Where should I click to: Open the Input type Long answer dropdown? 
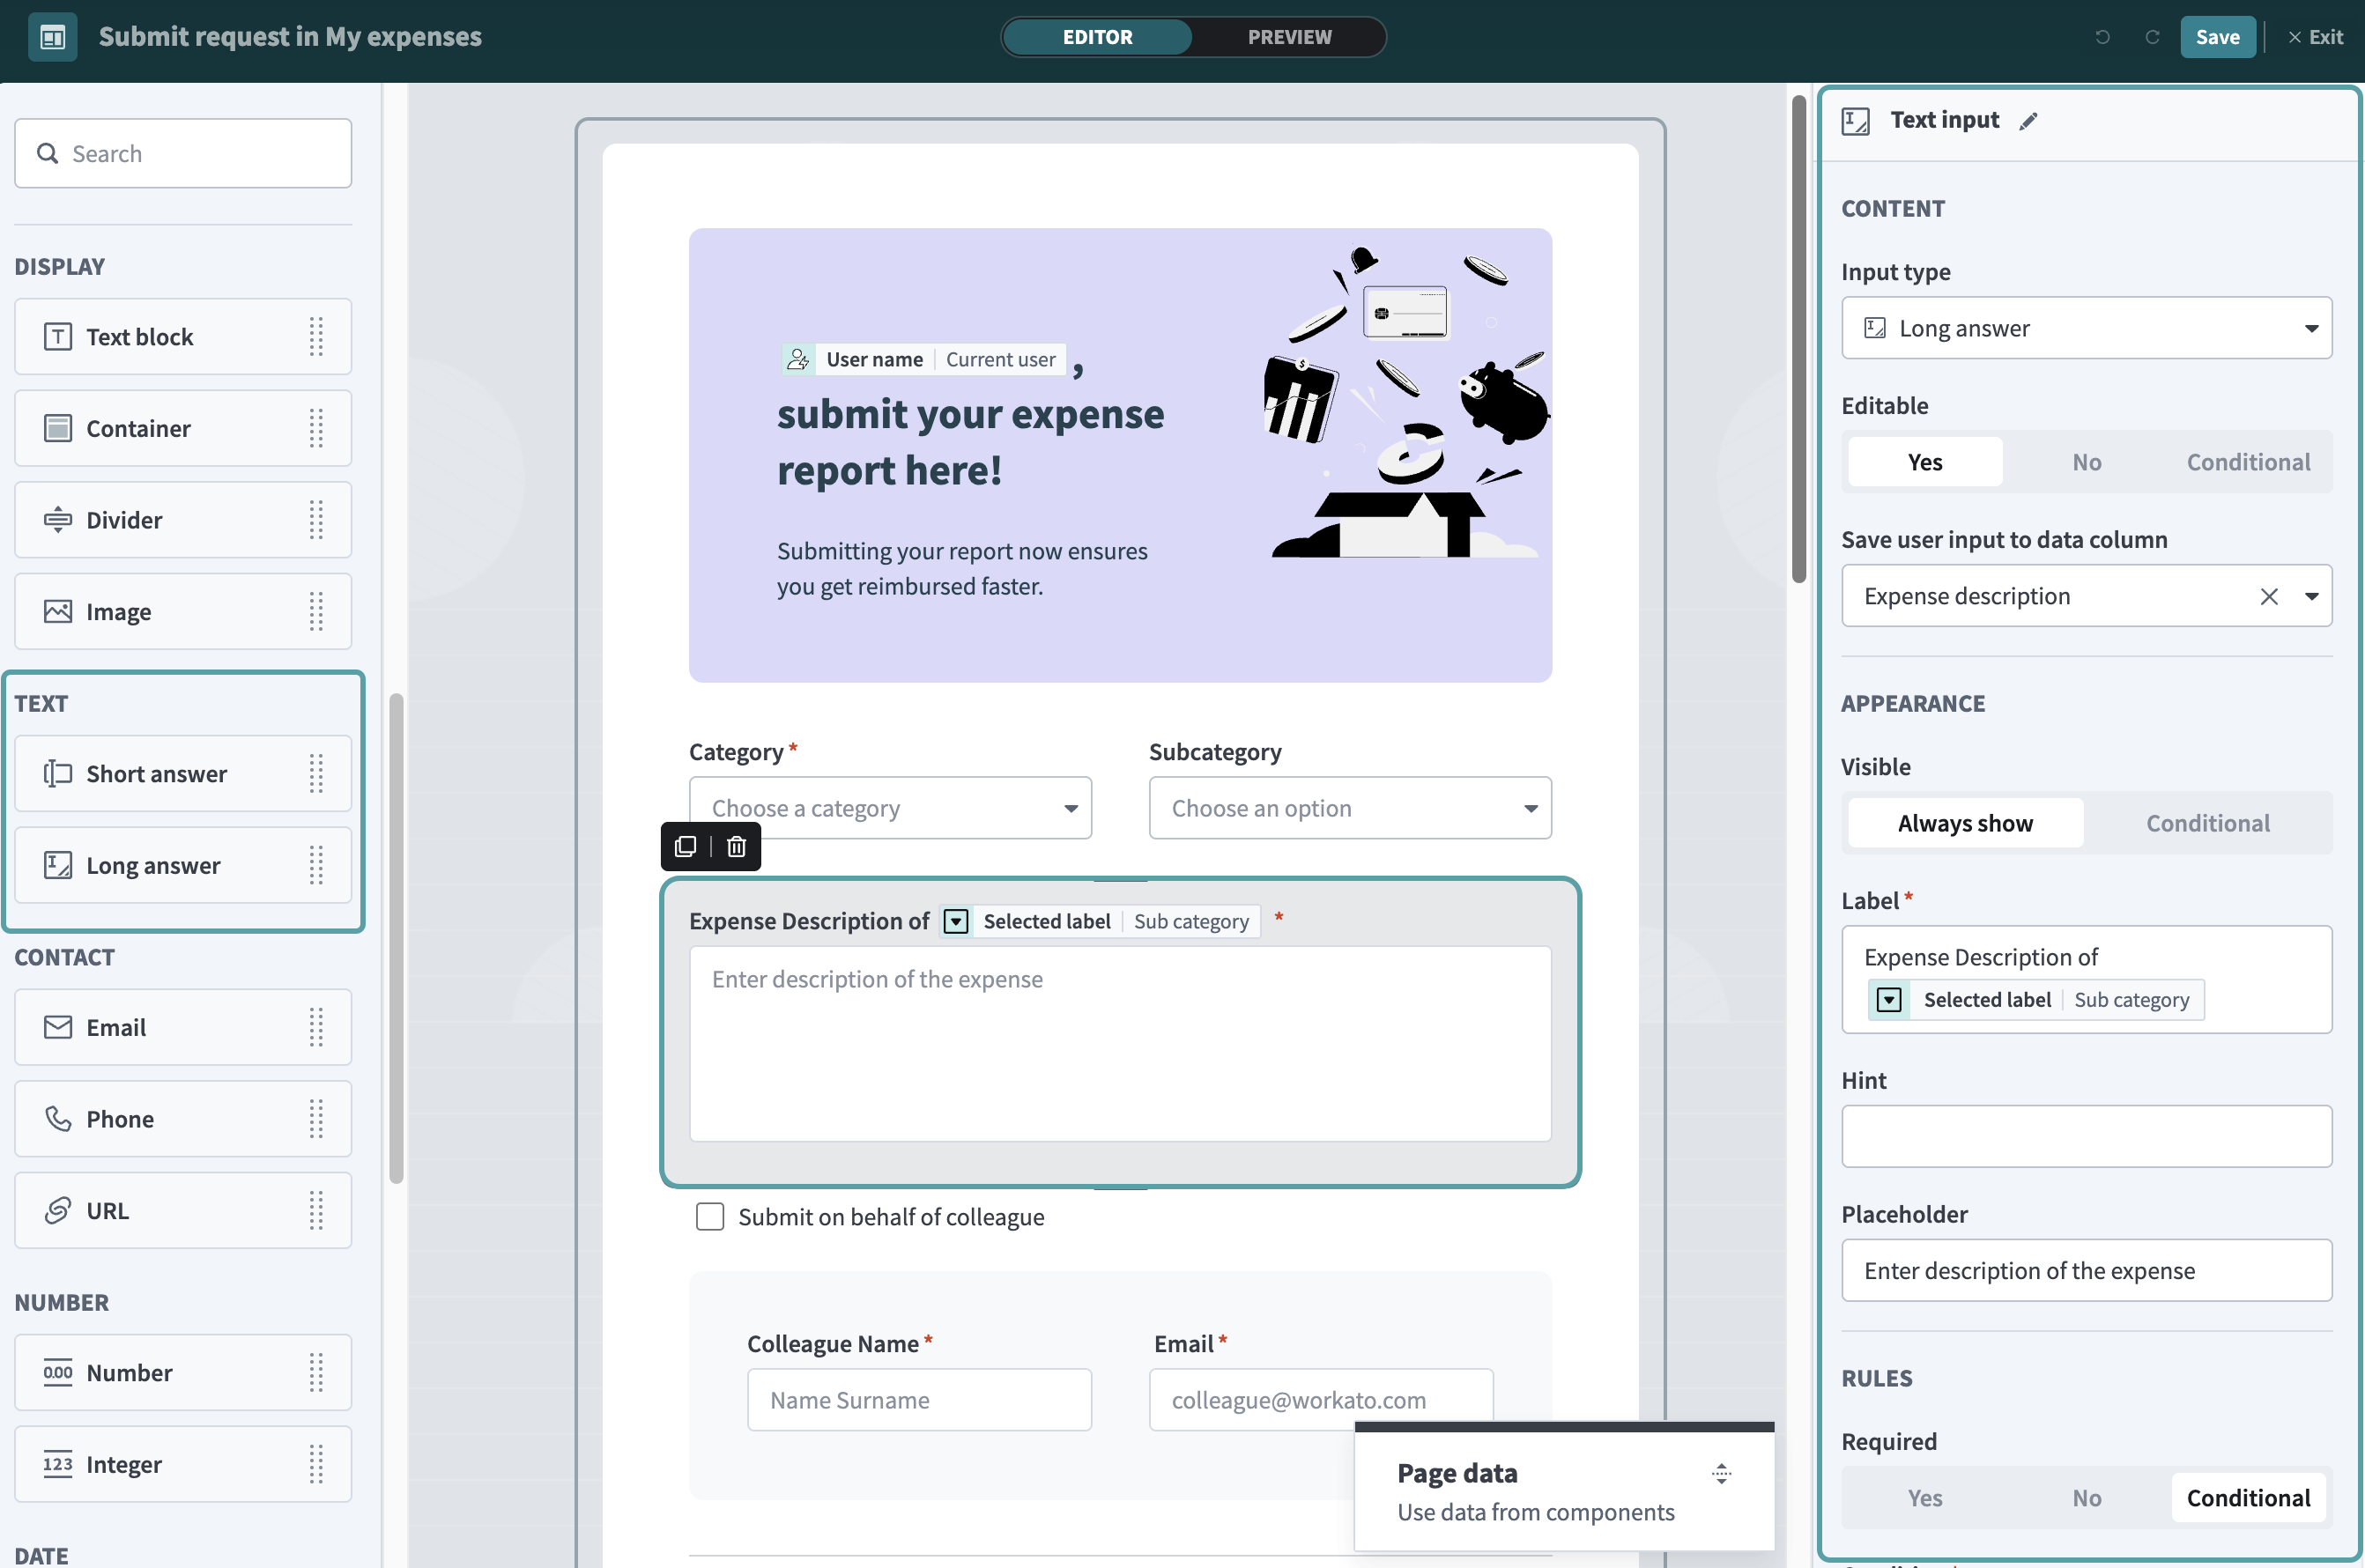[2086, 328]
